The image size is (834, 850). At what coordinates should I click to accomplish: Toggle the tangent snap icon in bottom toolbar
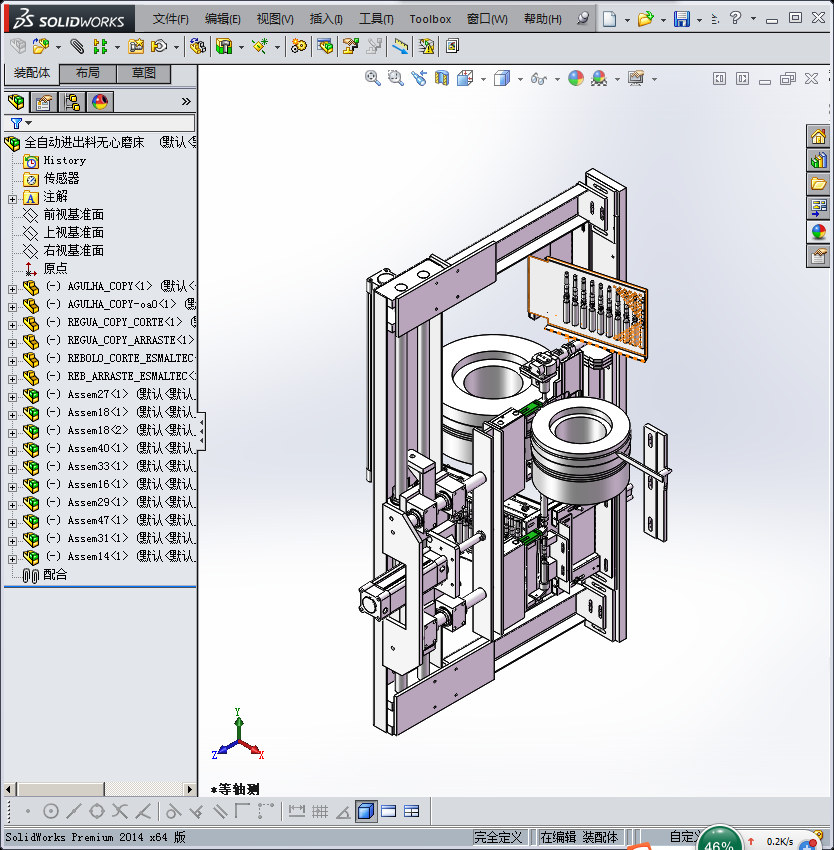[173, 811]
